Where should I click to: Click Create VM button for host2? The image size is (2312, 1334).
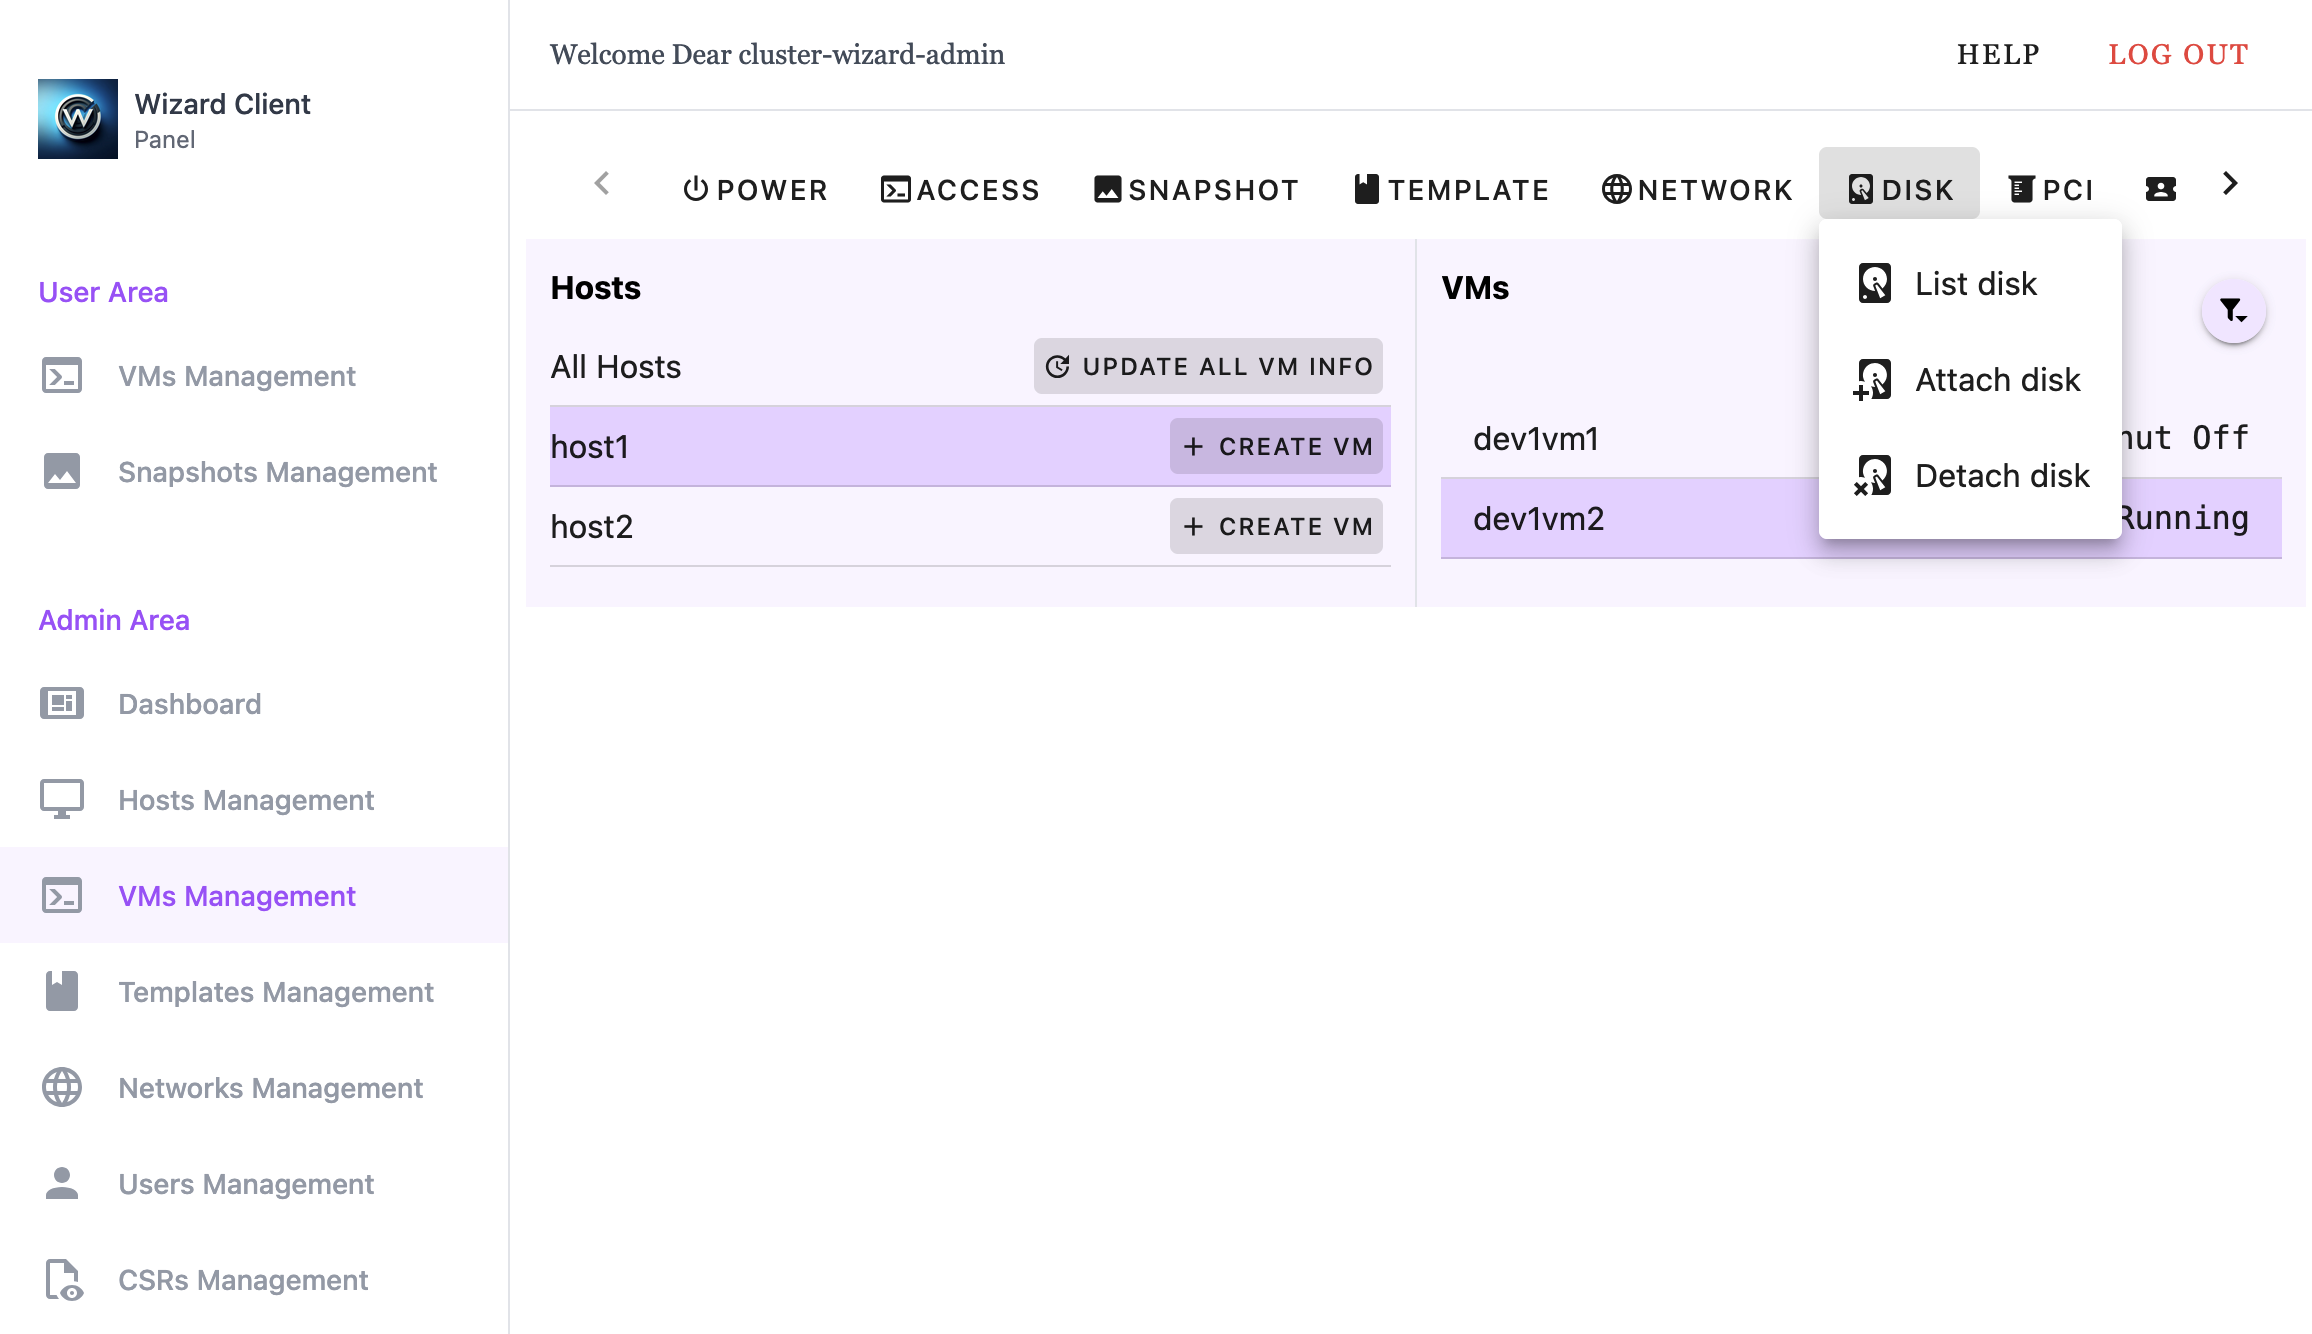click(x=1276, y=526)
